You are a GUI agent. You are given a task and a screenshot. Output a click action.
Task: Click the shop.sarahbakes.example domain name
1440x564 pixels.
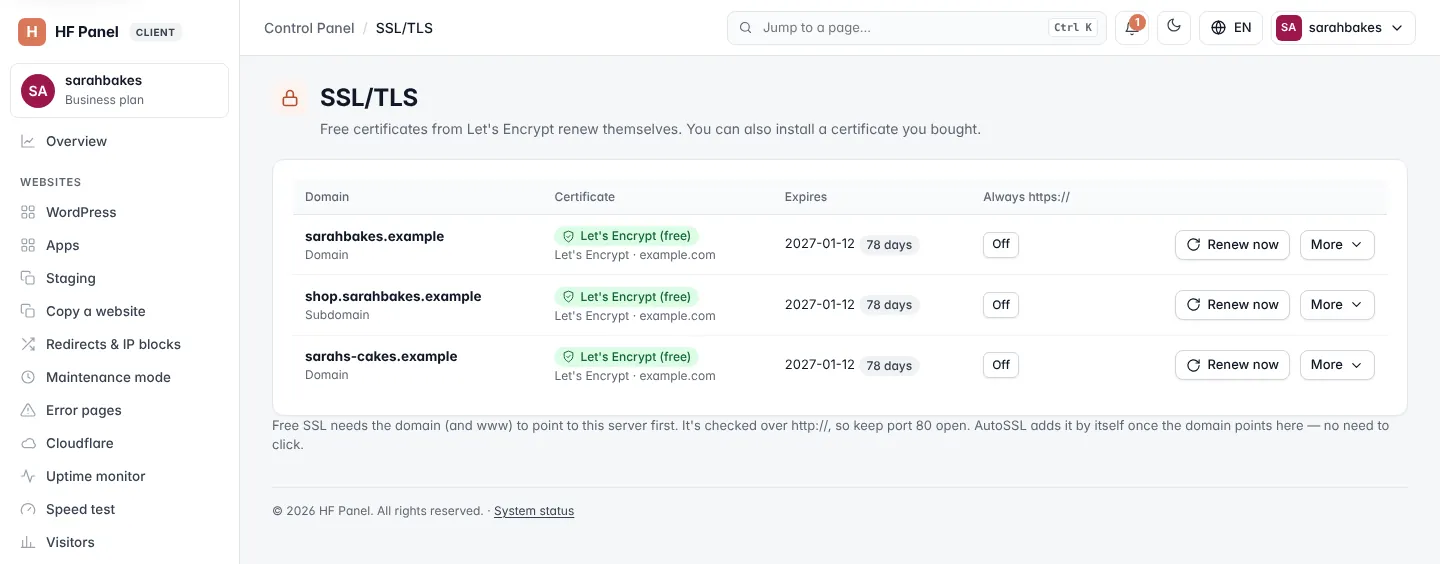point(393,297)
